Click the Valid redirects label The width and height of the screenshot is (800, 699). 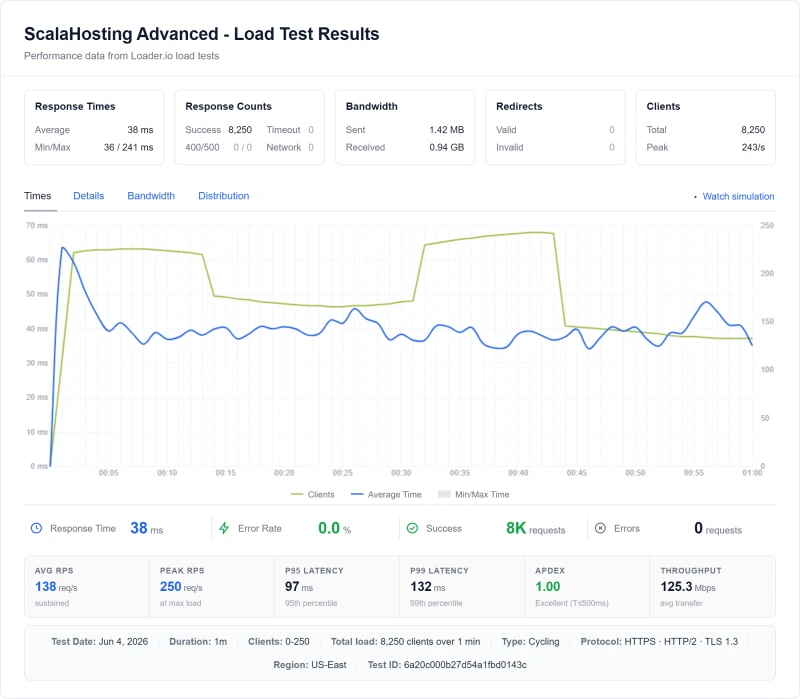[x=506, y=130]
